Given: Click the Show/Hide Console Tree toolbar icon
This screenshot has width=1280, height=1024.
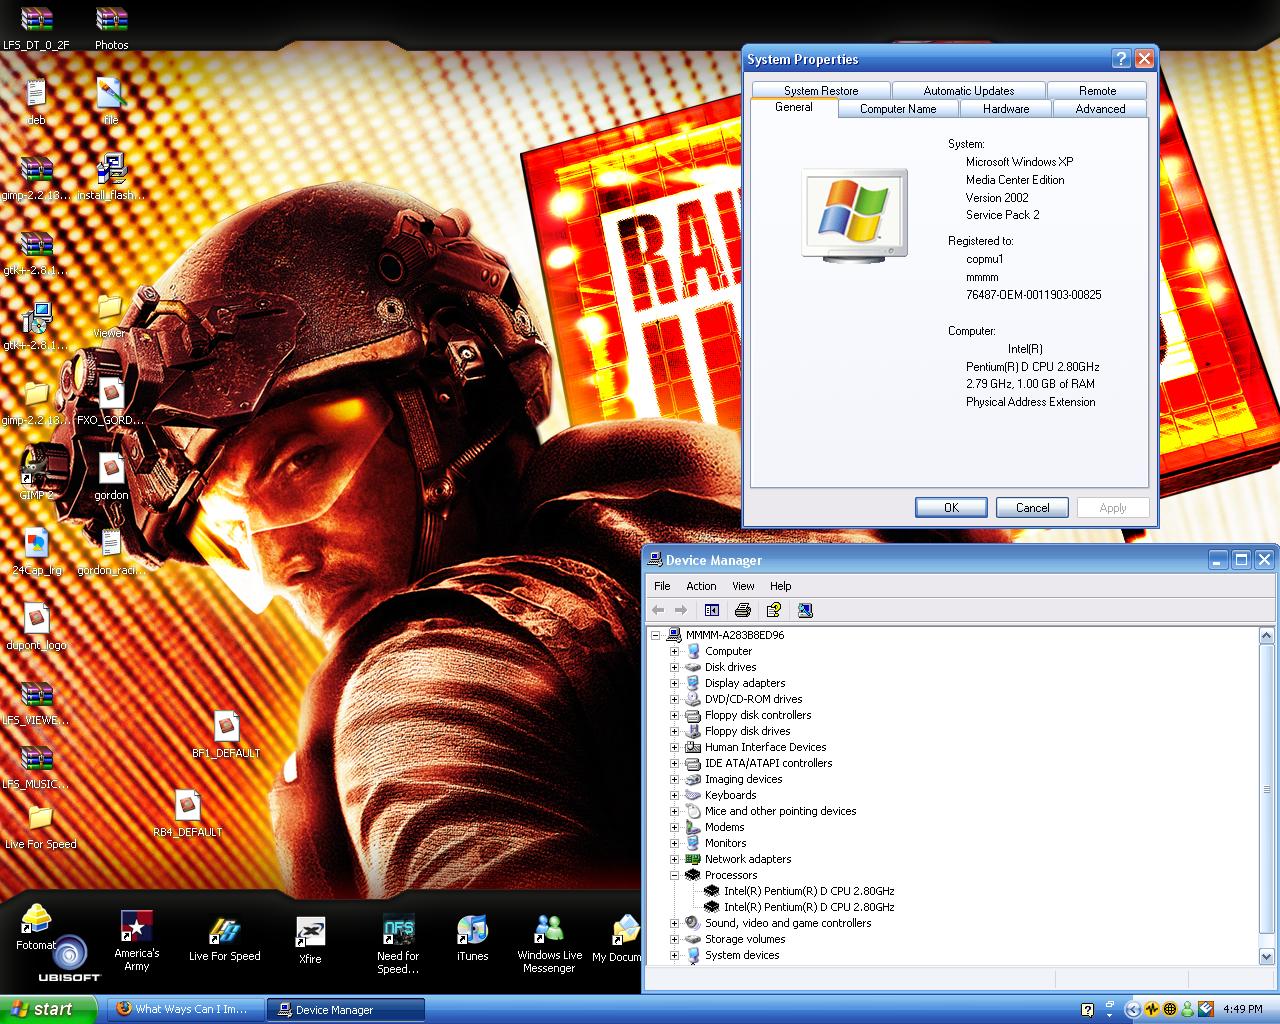Looking at the screenshot, I should tap(712, 610).
